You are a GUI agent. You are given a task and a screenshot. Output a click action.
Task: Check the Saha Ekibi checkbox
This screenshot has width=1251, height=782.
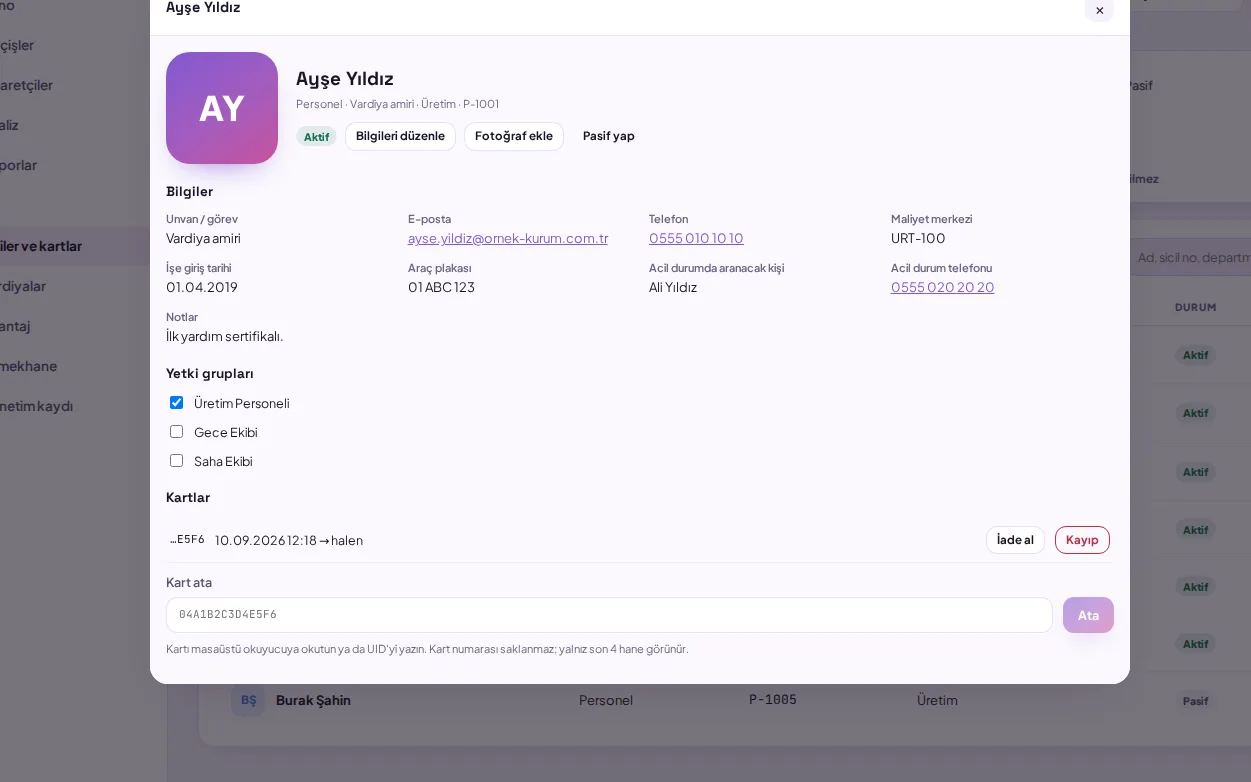[176, 461]
